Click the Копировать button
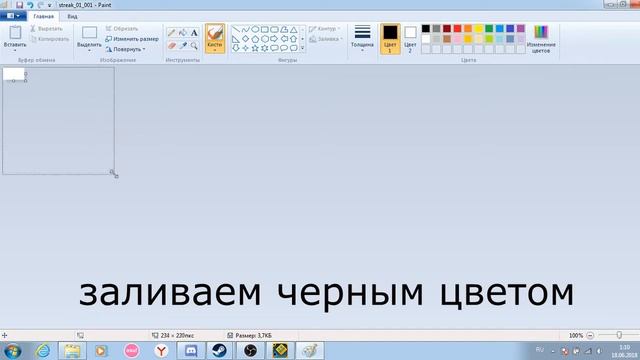 pos(50,39)
